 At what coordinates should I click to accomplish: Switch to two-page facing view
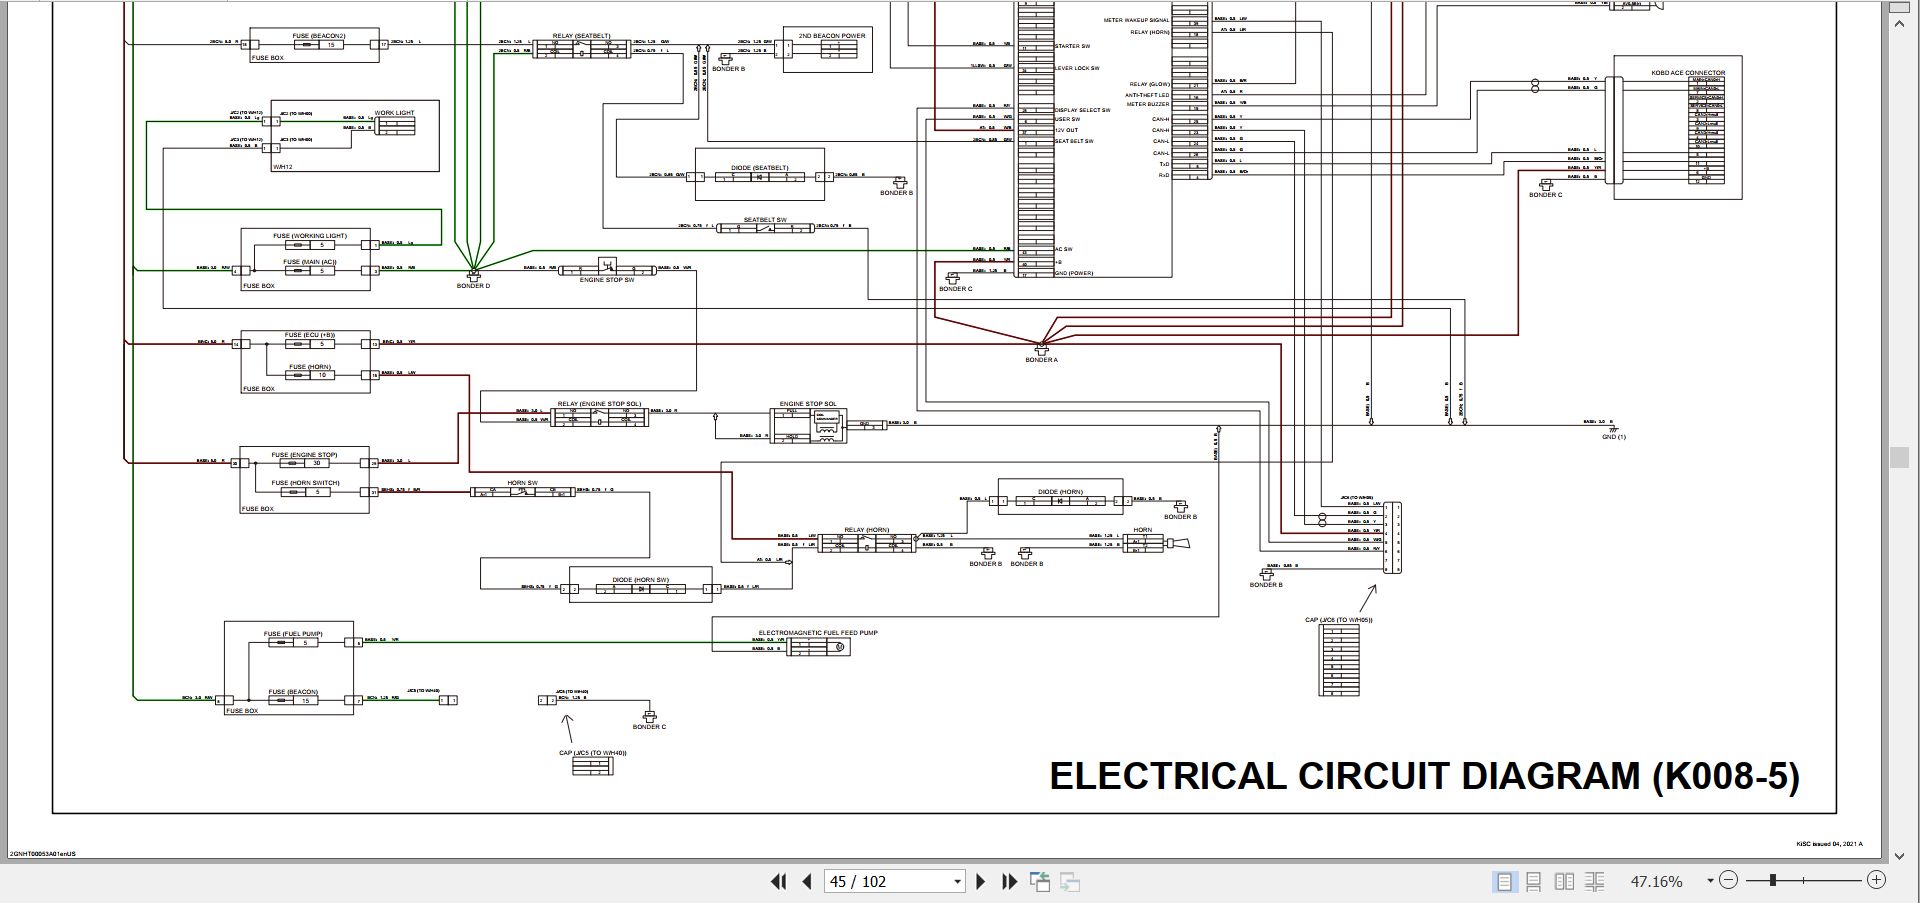[1565, 881]
